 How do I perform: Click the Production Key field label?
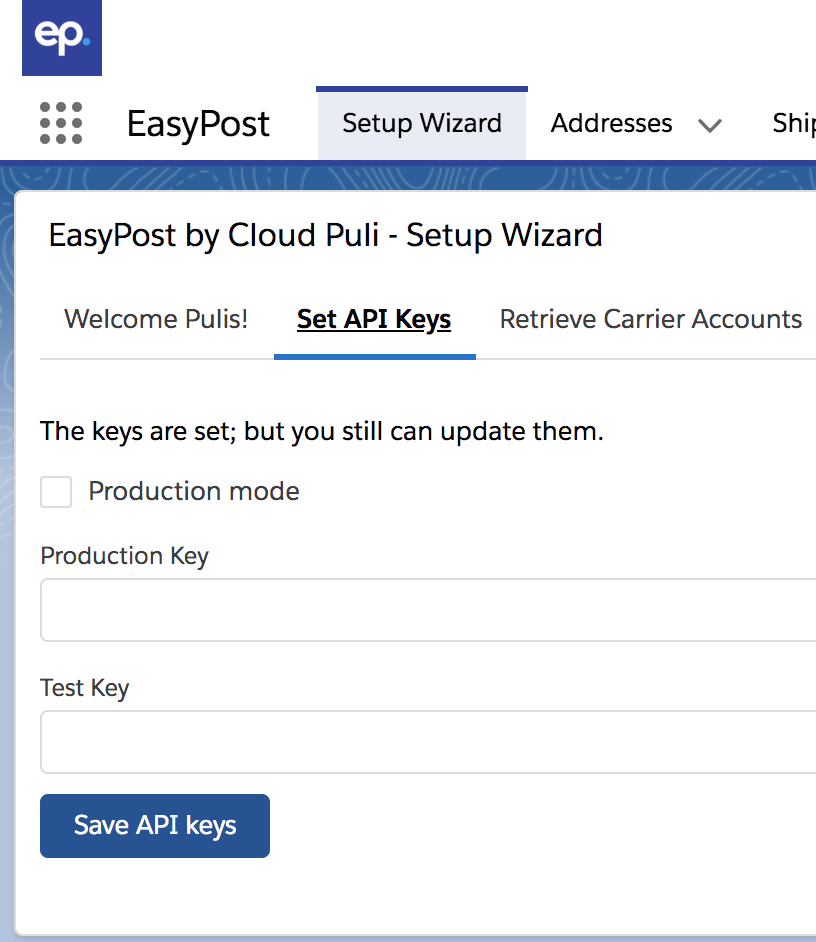pos(124,556)
